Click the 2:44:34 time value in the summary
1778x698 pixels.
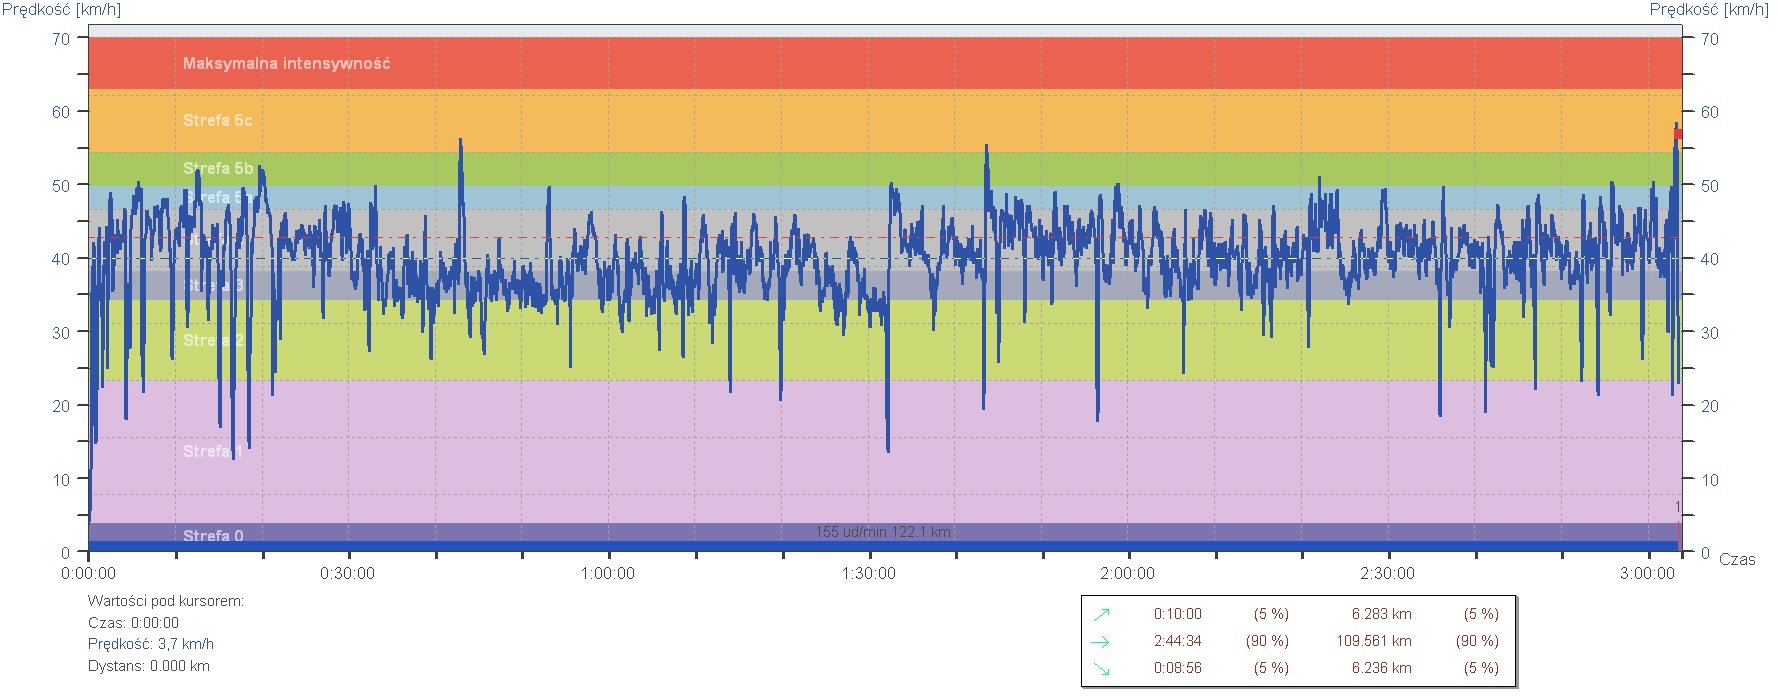1177,641
